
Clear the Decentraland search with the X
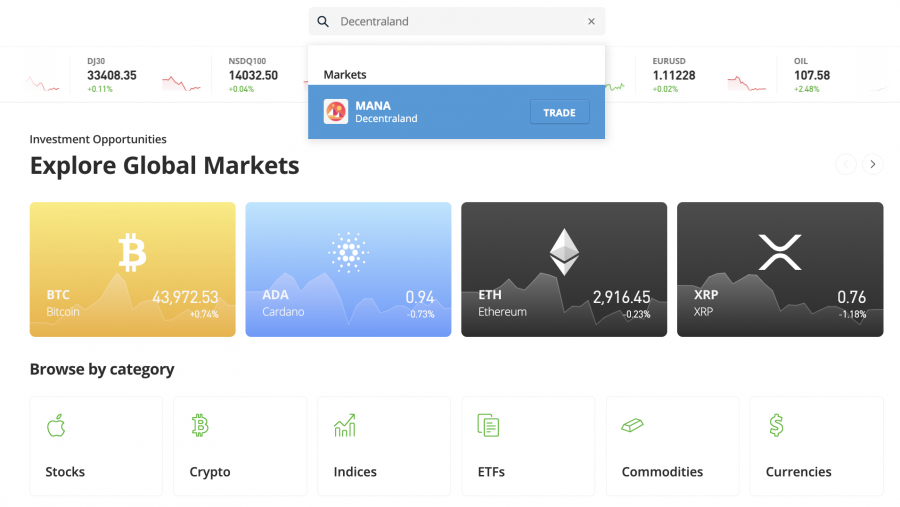point(591,21)
